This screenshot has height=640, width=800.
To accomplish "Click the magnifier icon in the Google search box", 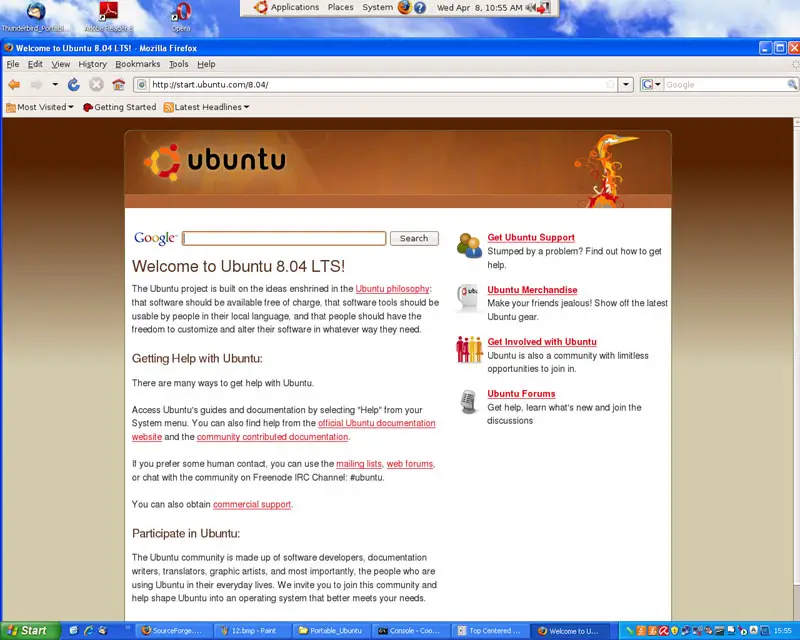I will click(x=792, y=85).
